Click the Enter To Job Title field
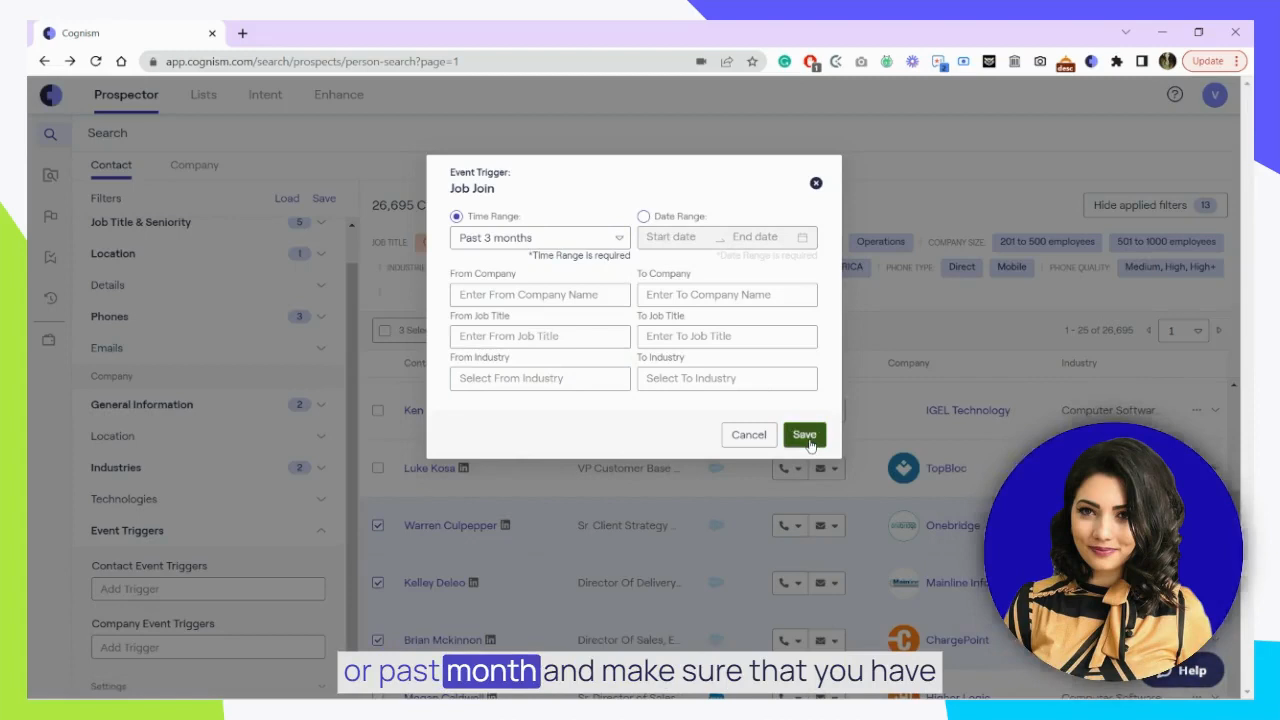This screenshot has width=1280, height=720. [727, 336]
